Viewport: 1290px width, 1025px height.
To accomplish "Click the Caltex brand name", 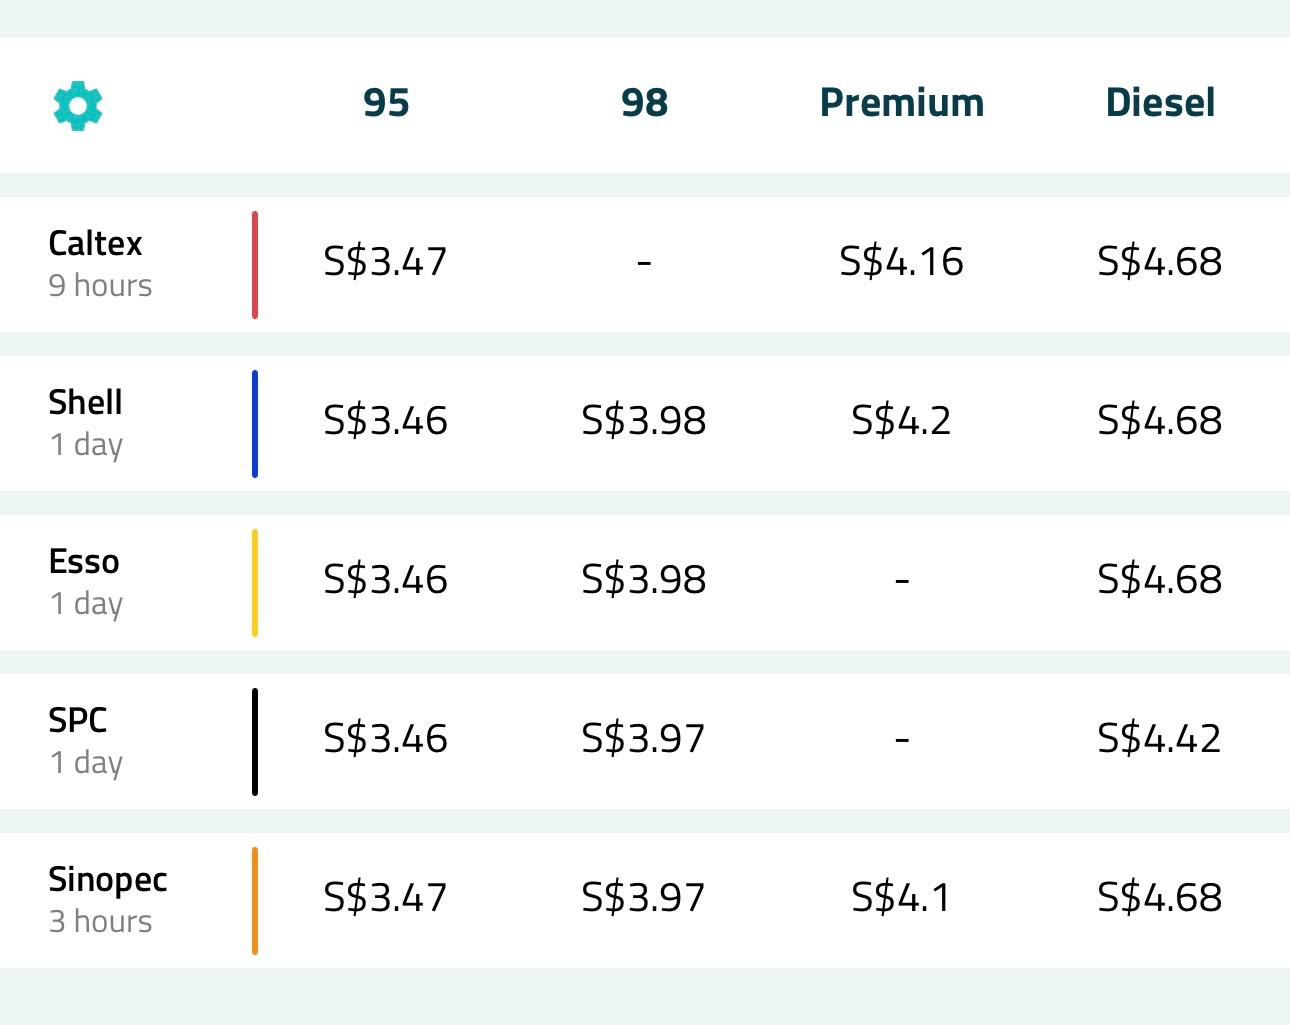I will point(95,243).
